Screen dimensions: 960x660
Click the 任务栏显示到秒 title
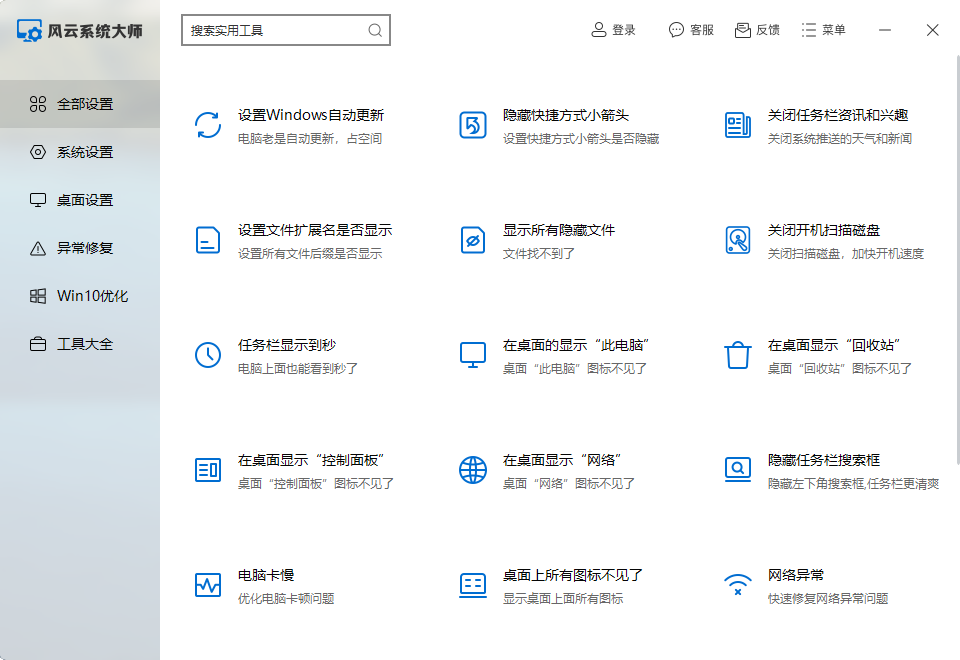[x=287, y=345]
